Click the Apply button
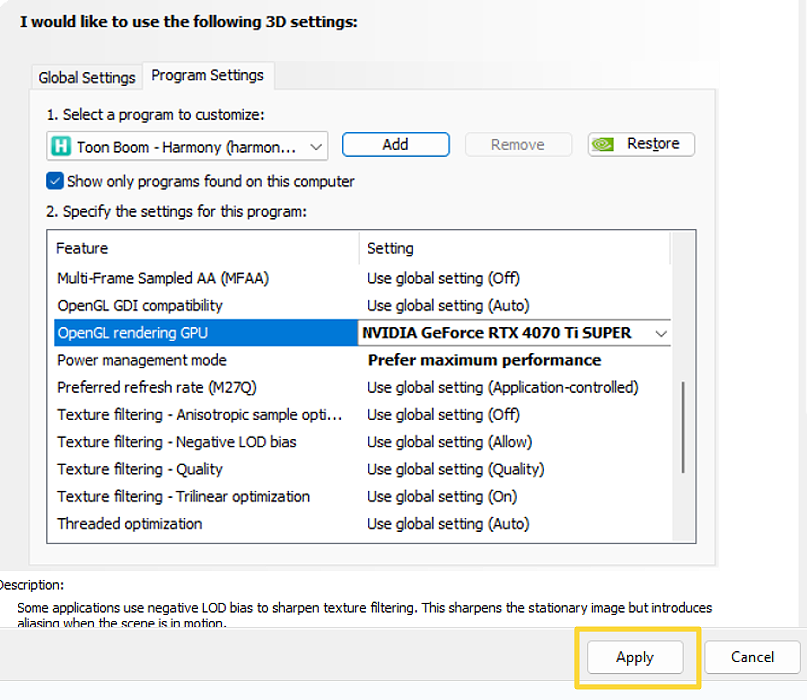Screen dimensions: 807x700 coord(635,657)
